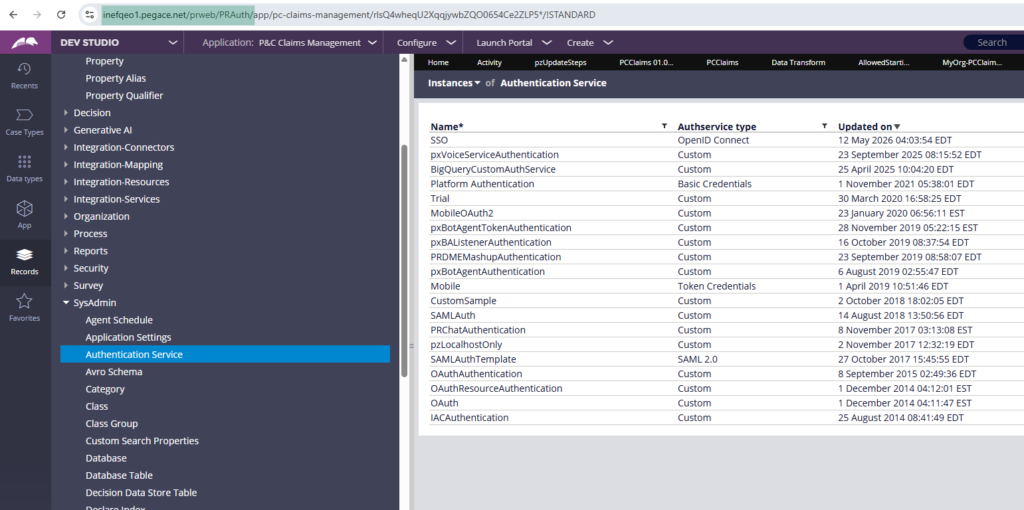Select Database Table in the tree

119,475
